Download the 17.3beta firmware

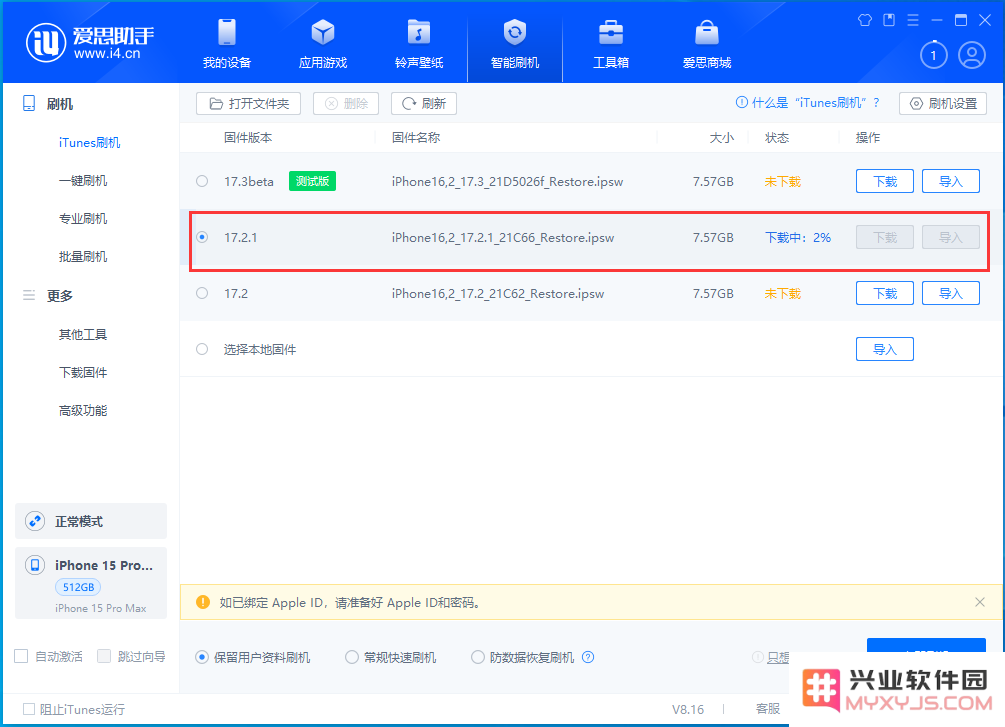tap(885, 181)
